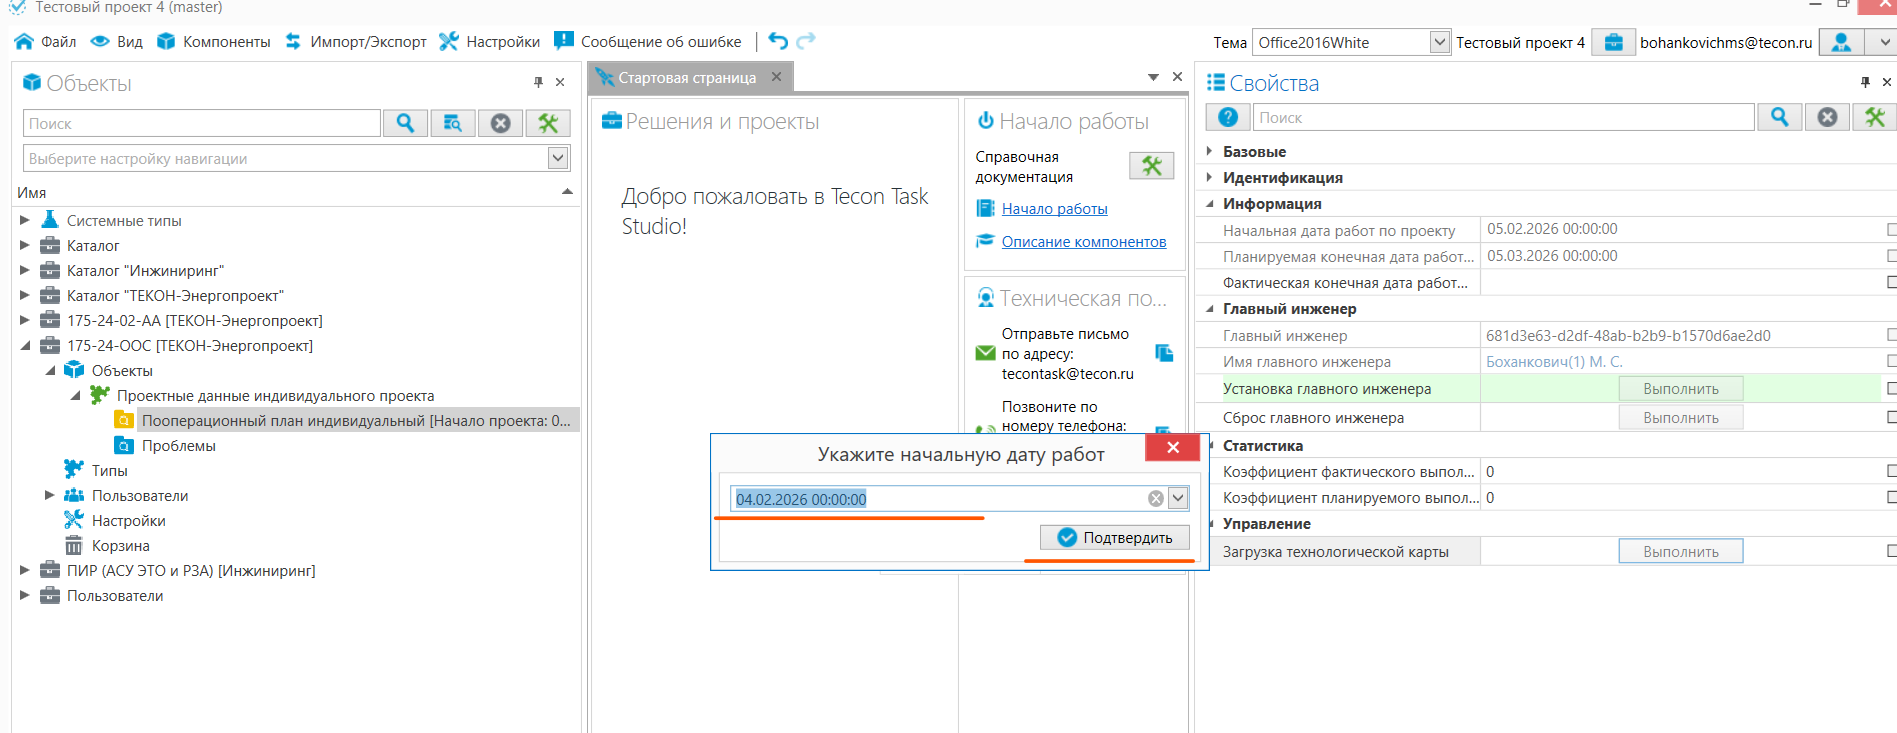Click the undo arrow in the toolbar

tap(778, 41)
